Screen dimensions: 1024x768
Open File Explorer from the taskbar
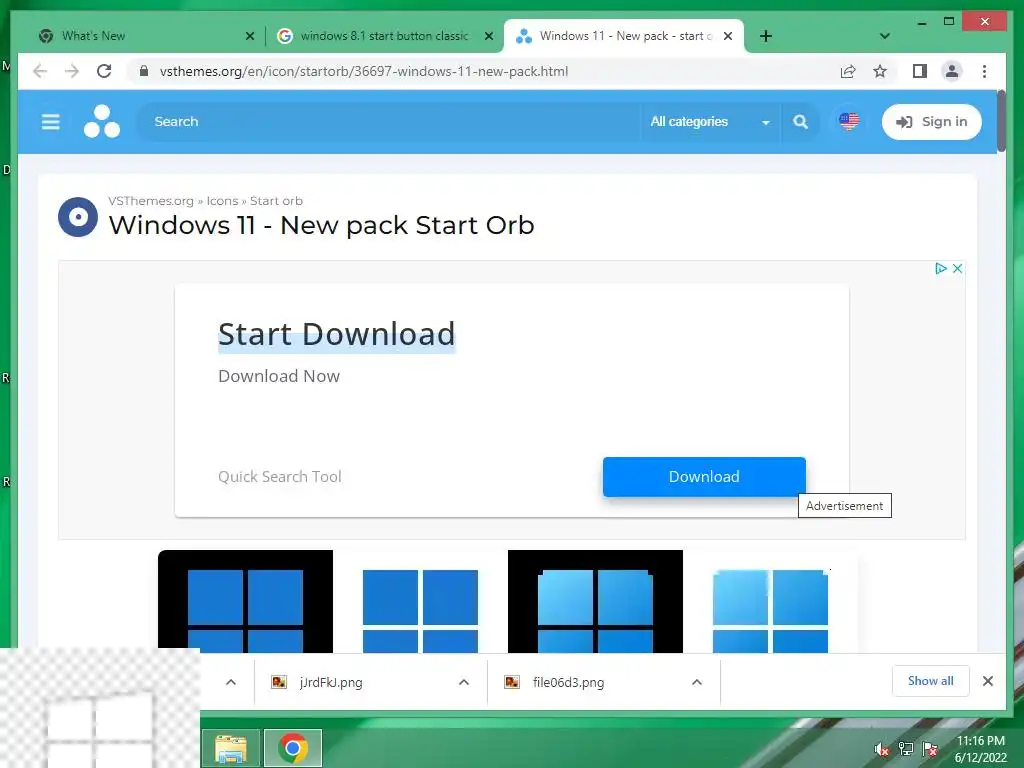[x=231, y=748]
